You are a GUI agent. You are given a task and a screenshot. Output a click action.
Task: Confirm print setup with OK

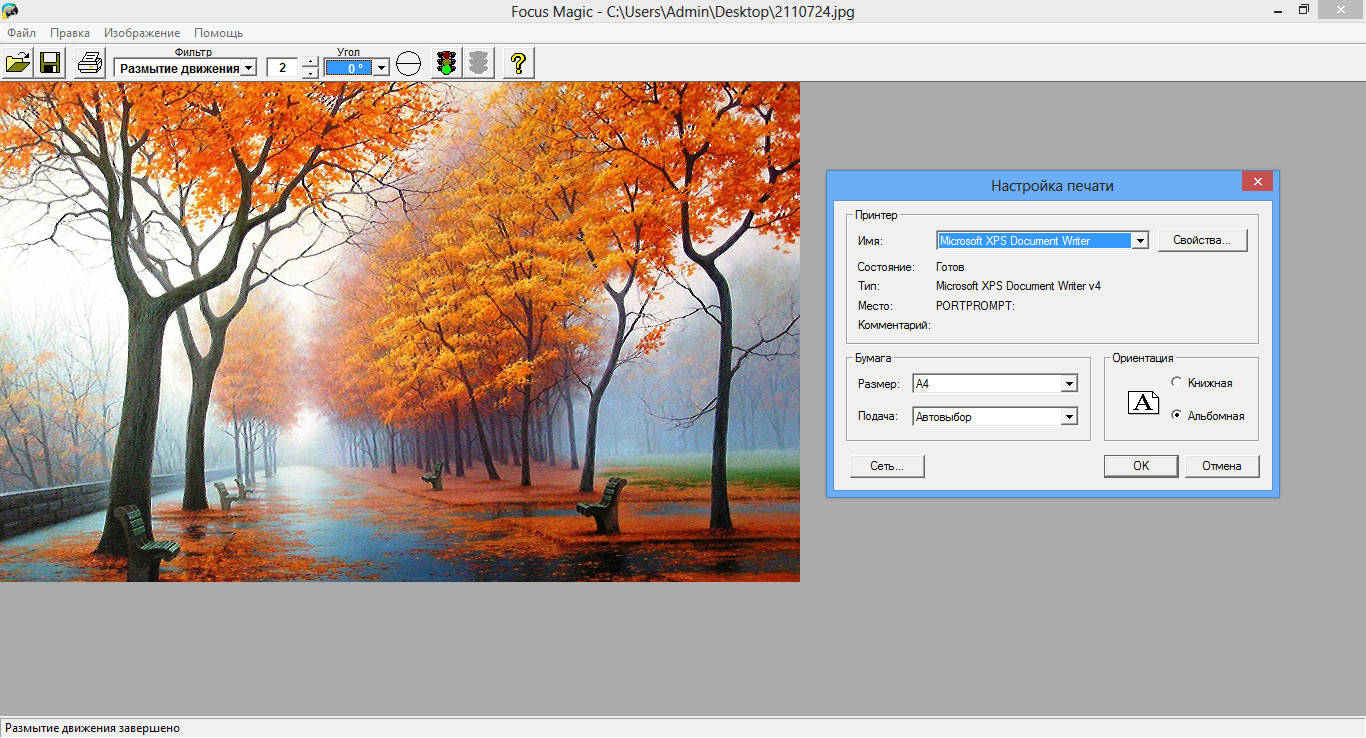pos(1141,466)
